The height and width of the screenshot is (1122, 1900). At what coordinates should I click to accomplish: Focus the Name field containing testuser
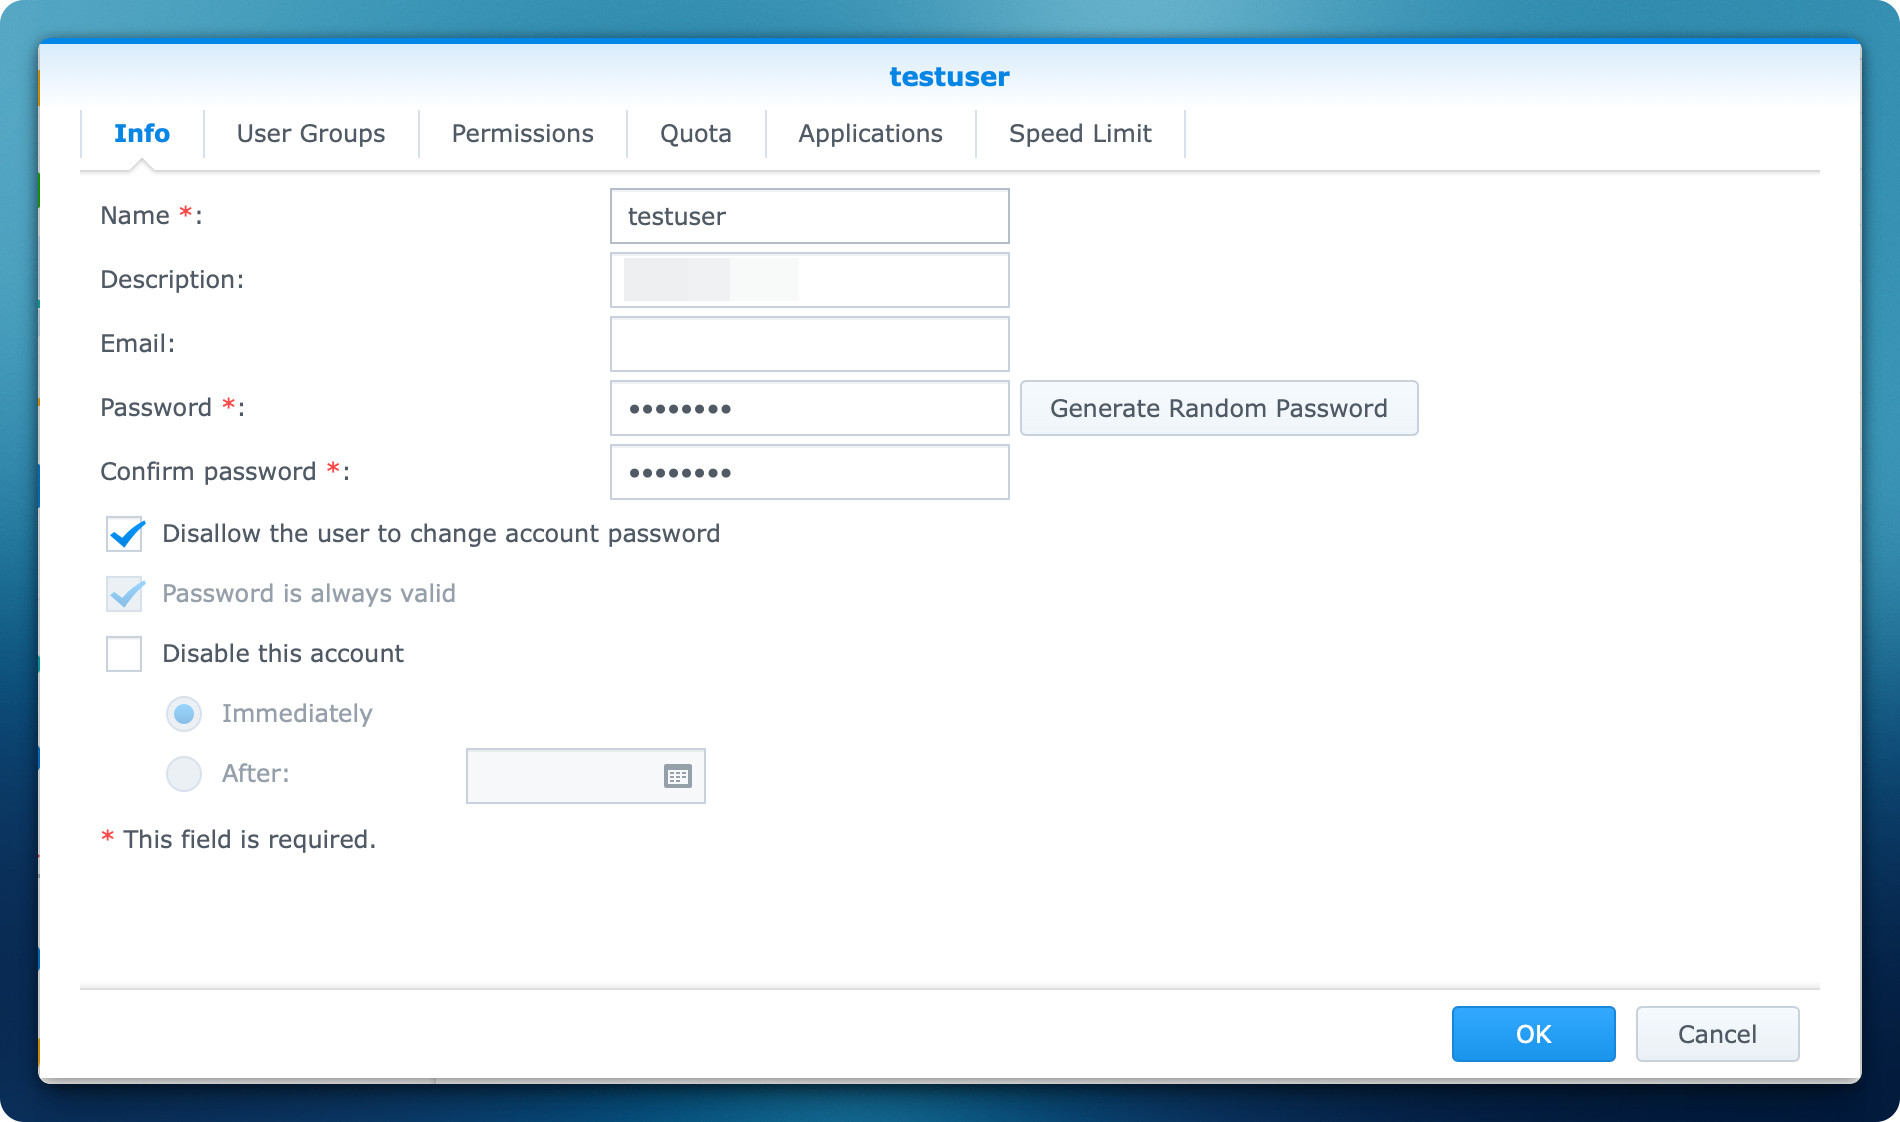click(809, 216)
